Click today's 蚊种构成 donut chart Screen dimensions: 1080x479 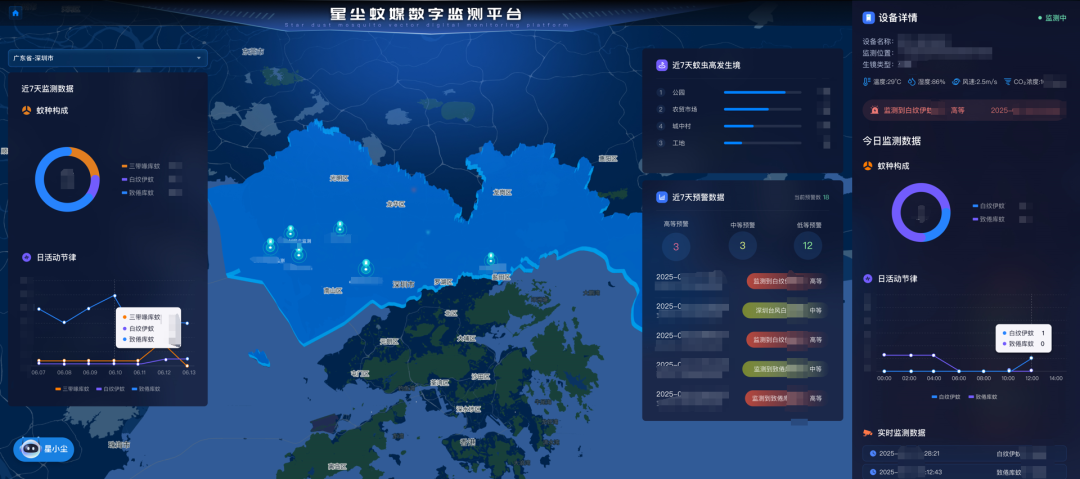click(921, 212)
